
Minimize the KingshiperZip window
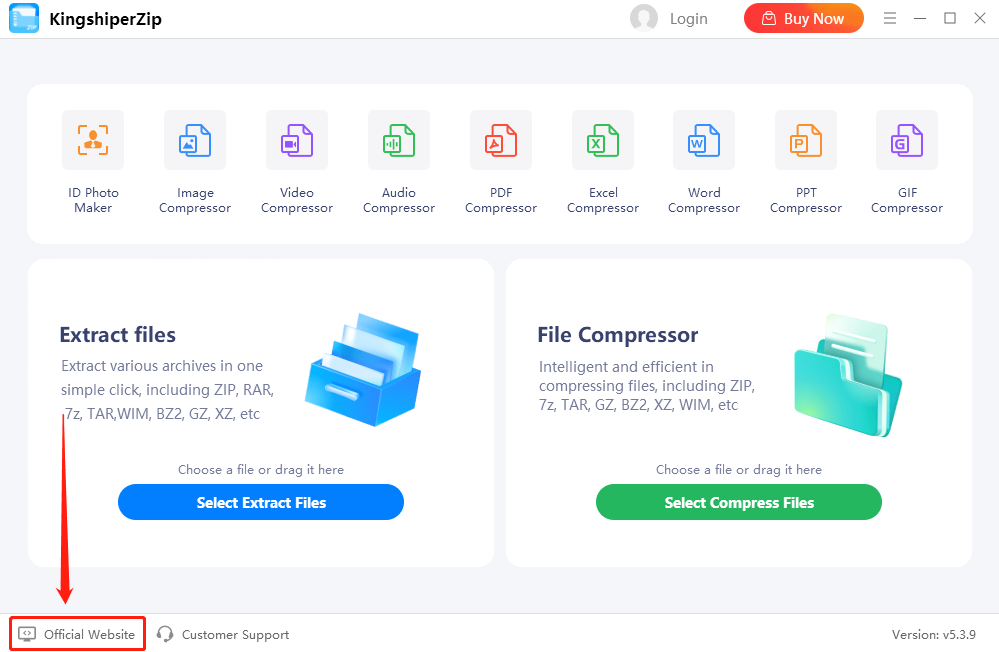point(920,18)
